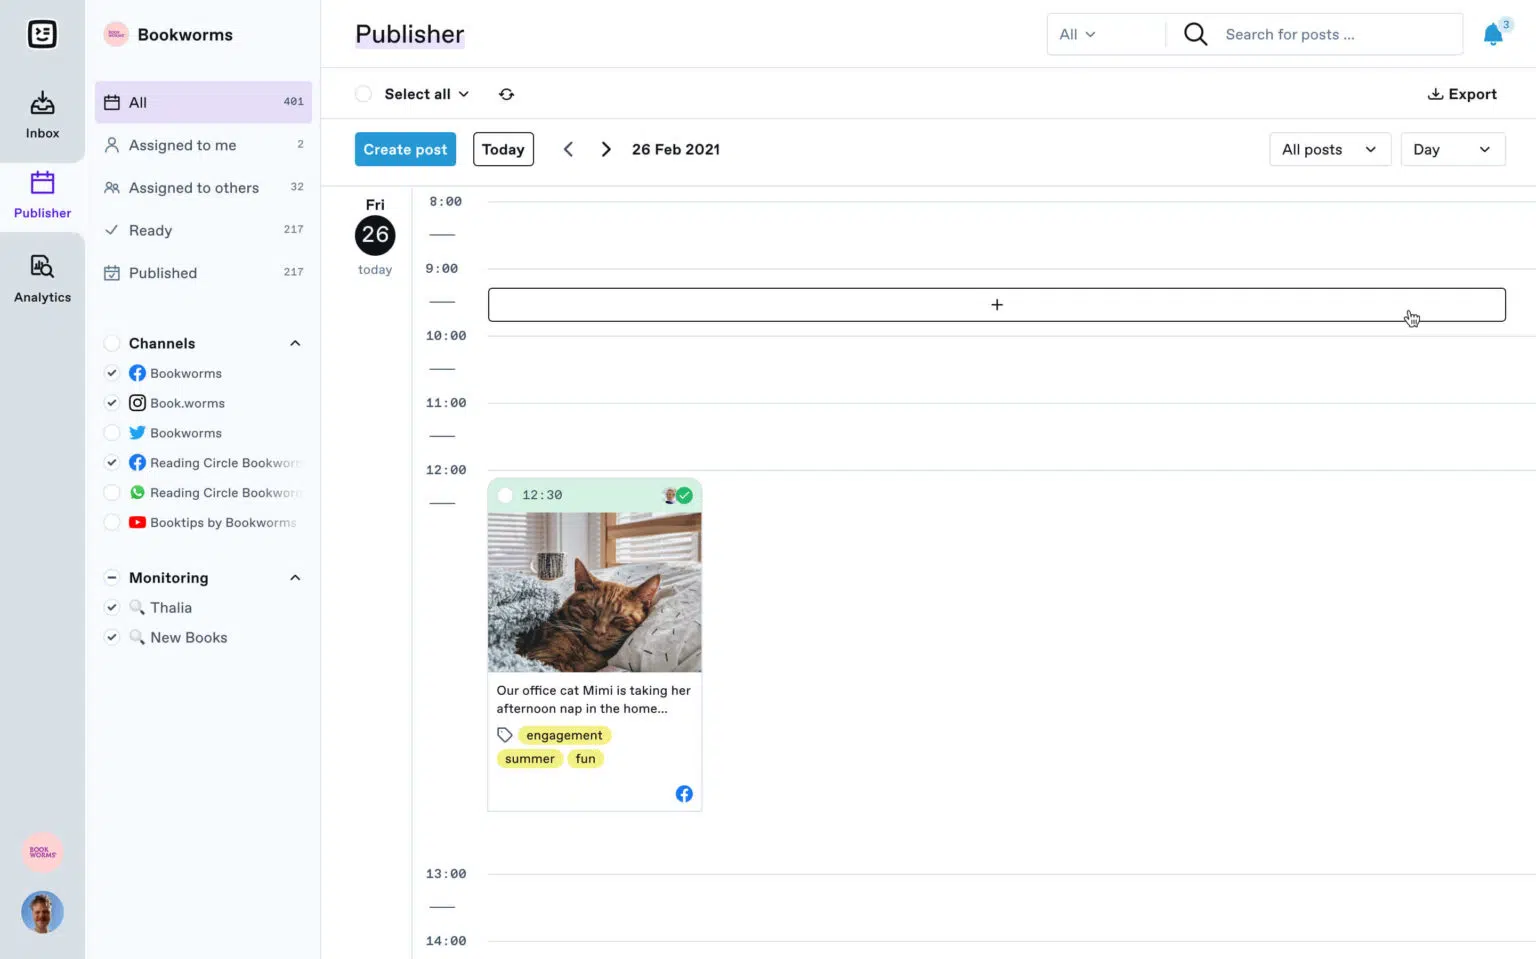Viewport: 1536px width, 959px height.
Task: Switch to the Published view
Action: [162, 272]
